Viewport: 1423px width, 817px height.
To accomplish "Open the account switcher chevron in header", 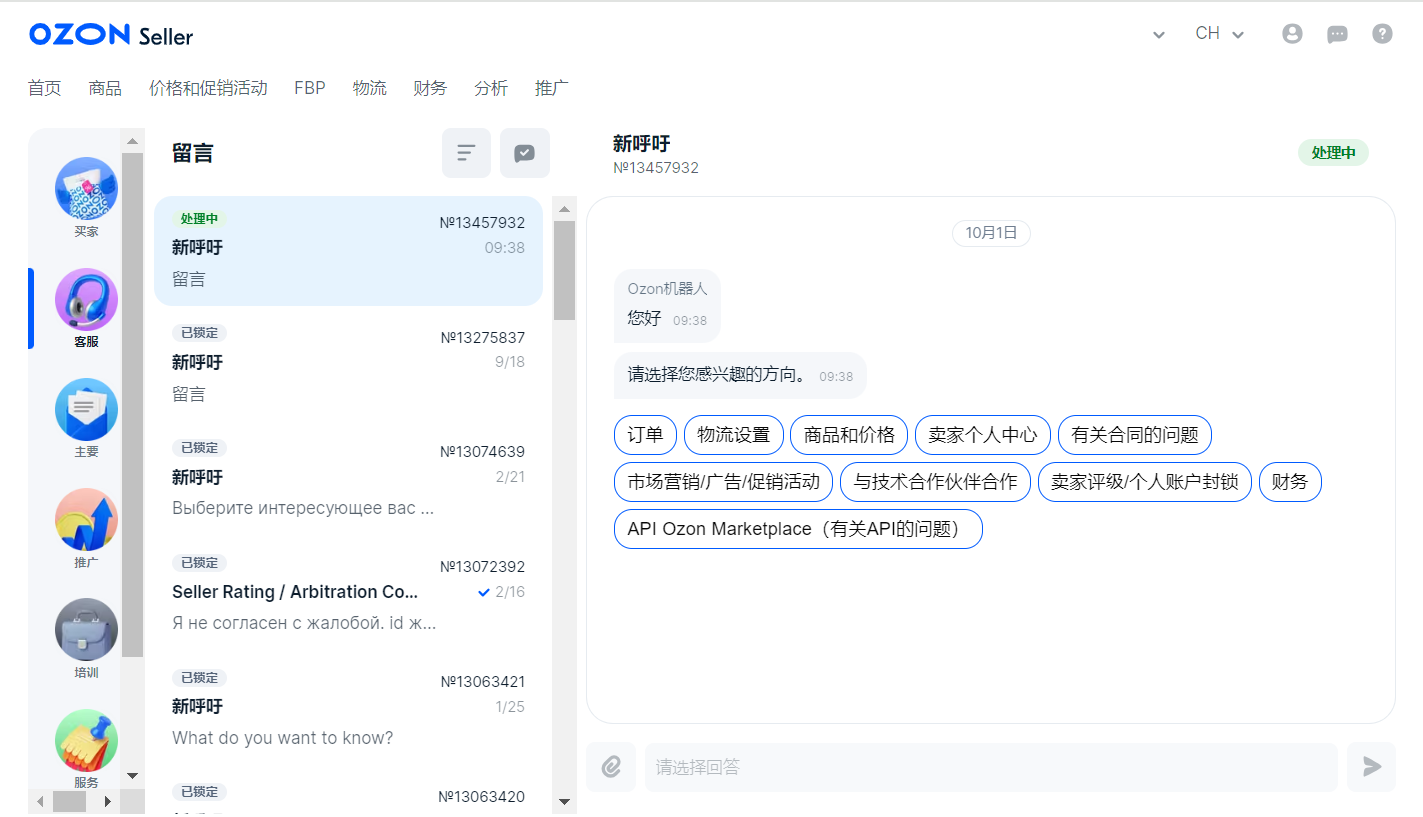I will (1158, 33).
